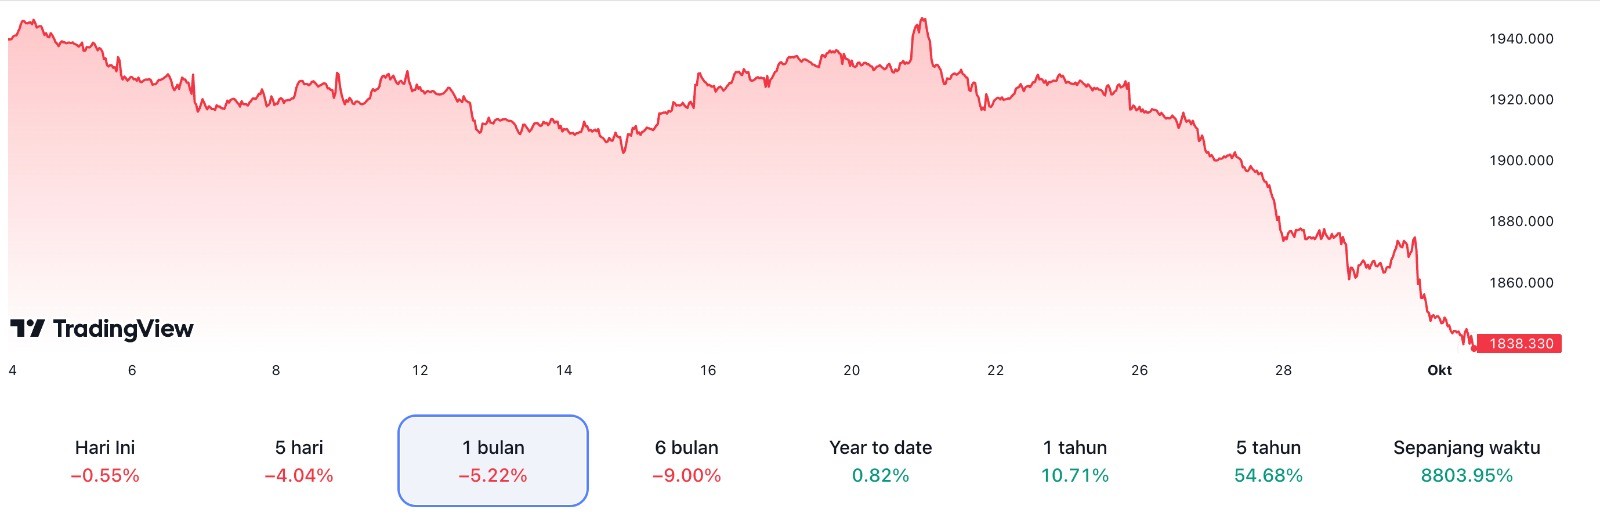Click the -5.22% monthly change value

pos(493,476)
